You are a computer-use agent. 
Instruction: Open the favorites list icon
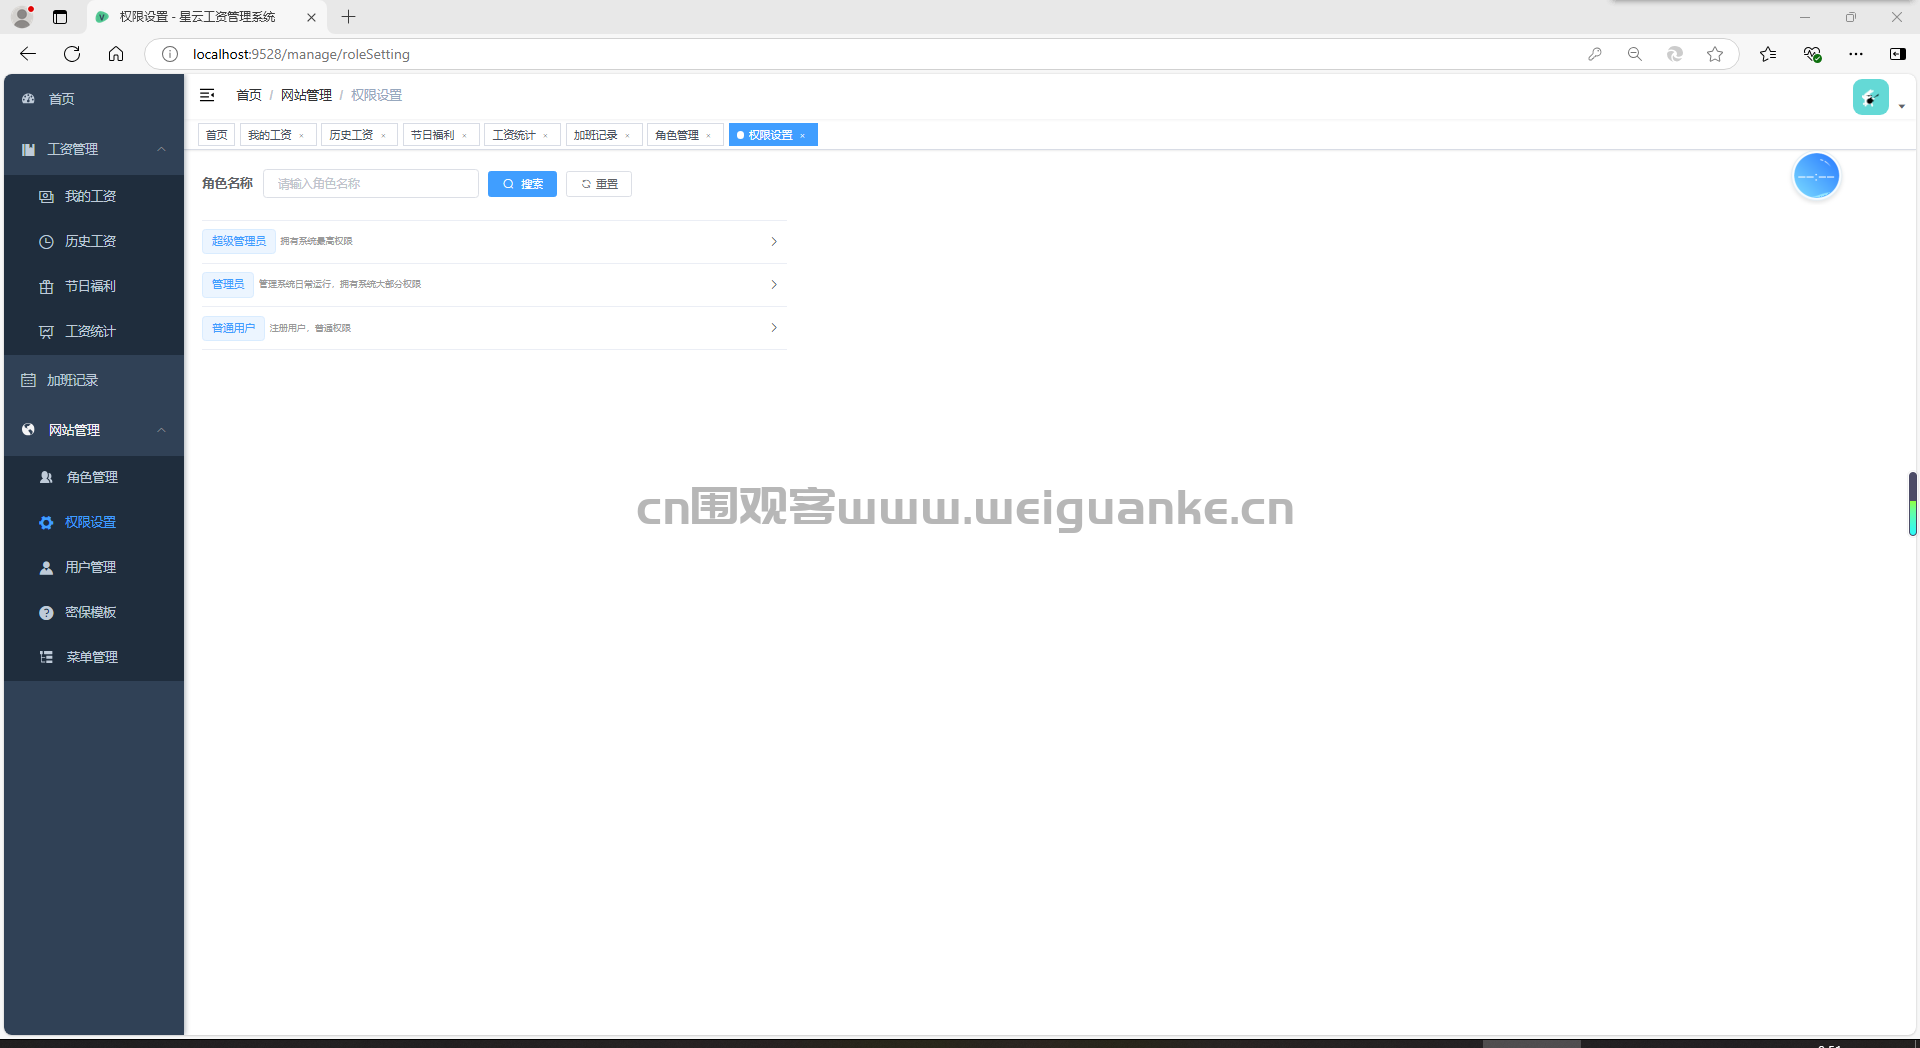tap(1768, 54)
